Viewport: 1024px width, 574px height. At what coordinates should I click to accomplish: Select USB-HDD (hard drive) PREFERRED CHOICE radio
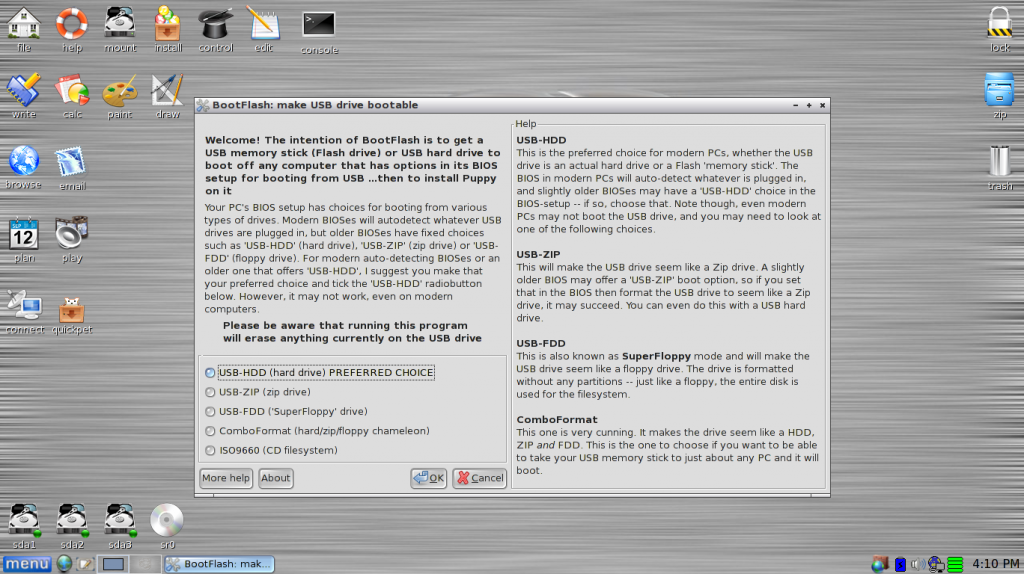(210, 373)
